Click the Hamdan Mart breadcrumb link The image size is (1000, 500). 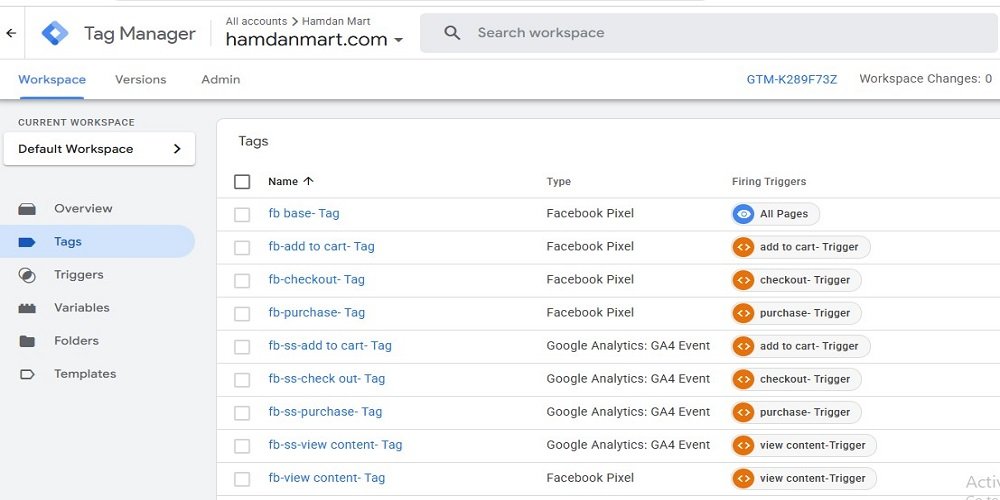pos(336,21)
